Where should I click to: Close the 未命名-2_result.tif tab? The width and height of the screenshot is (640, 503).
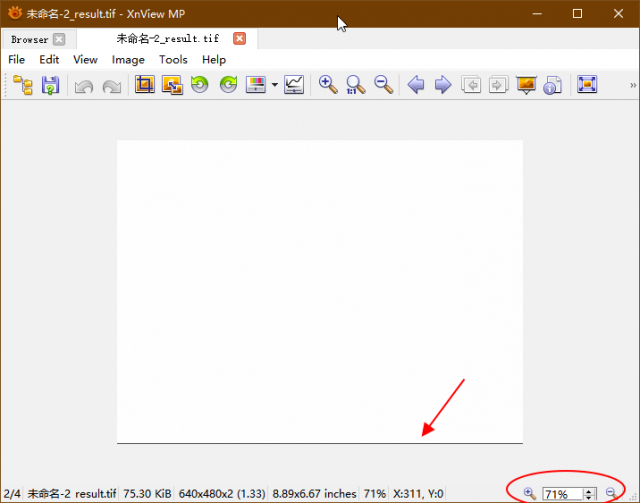pos(240,39)
